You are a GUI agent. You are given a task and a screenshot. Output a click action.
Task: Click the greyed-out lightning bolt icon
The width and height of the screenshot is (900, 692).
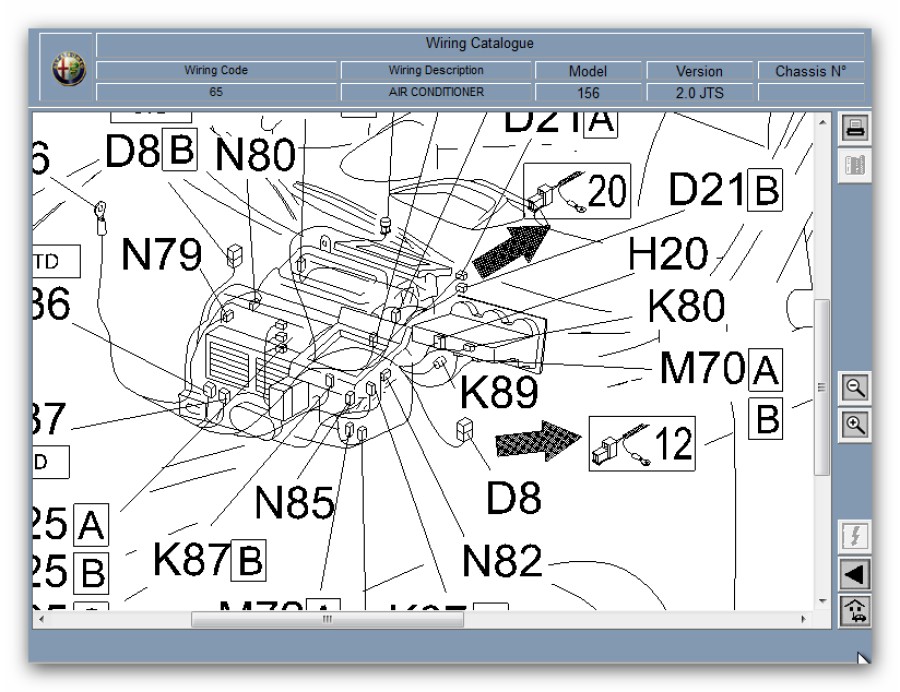click(x=856, y=537)
